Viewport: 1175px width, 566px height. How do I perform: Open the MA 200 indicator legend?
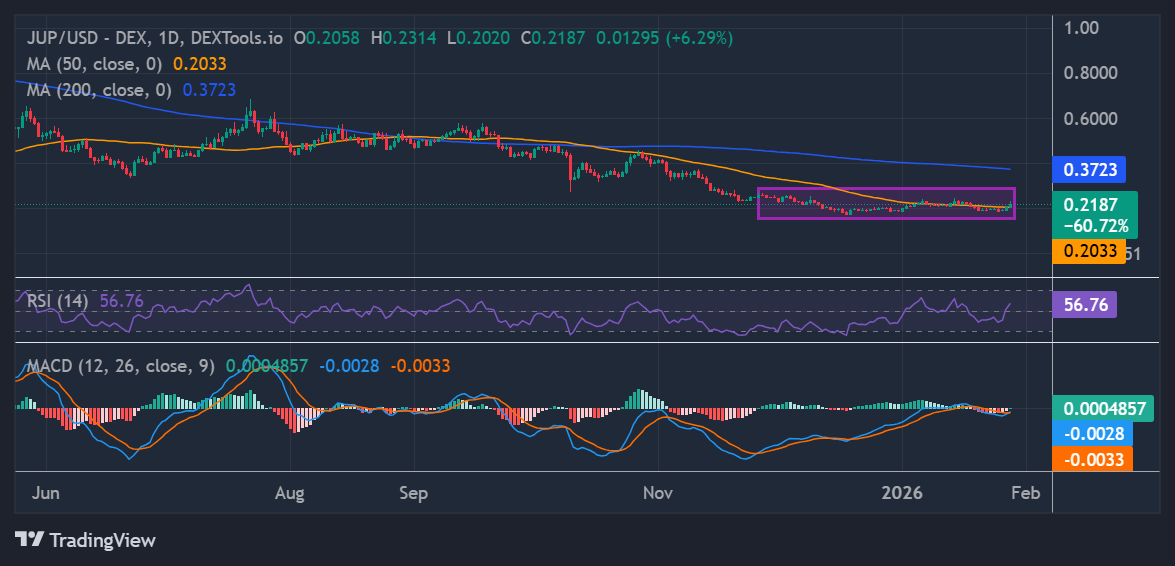click(97, 90)
